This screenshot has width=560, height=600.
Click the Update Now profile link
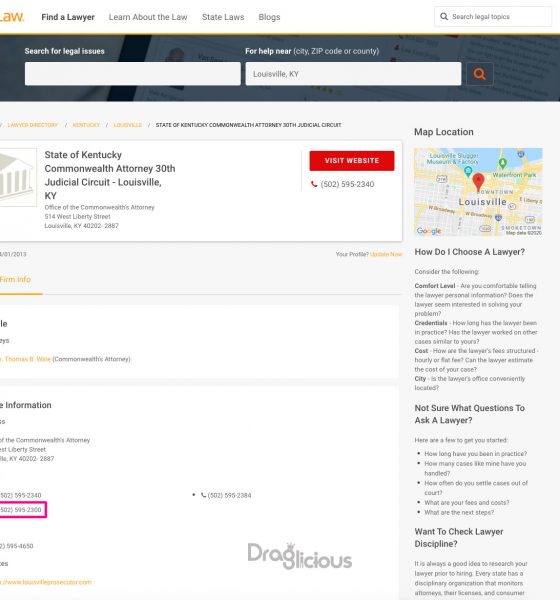[386, 254]
